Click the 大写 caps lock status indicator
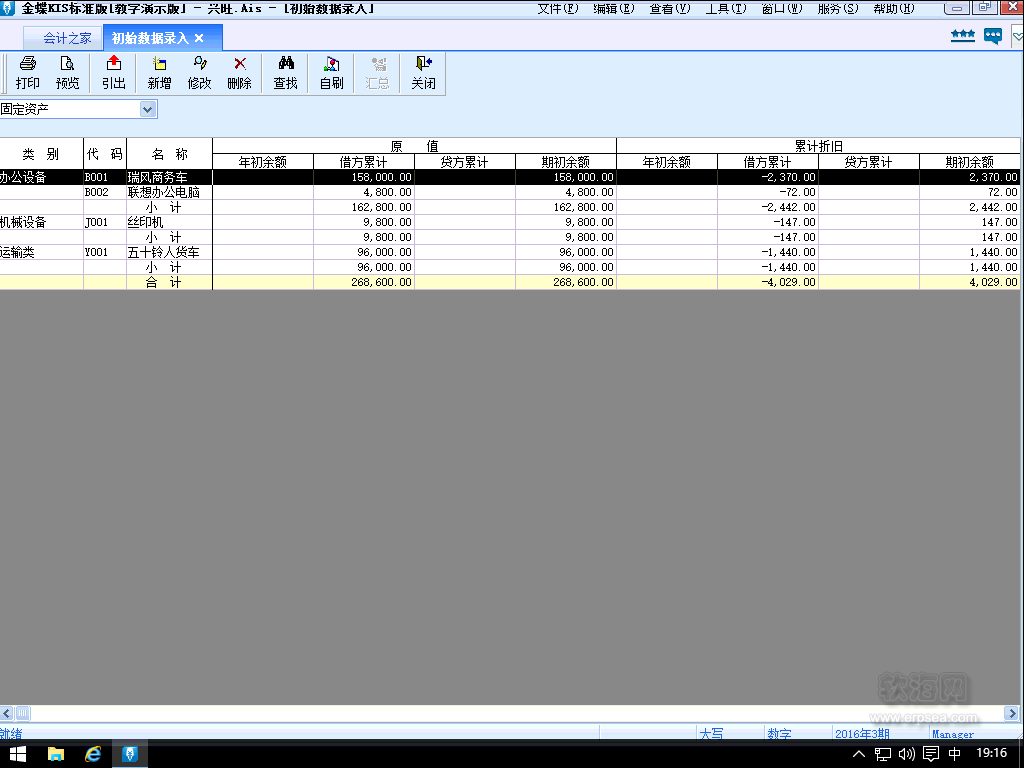Viewport: 1024px width, 768px height. (x=711, y=734)
